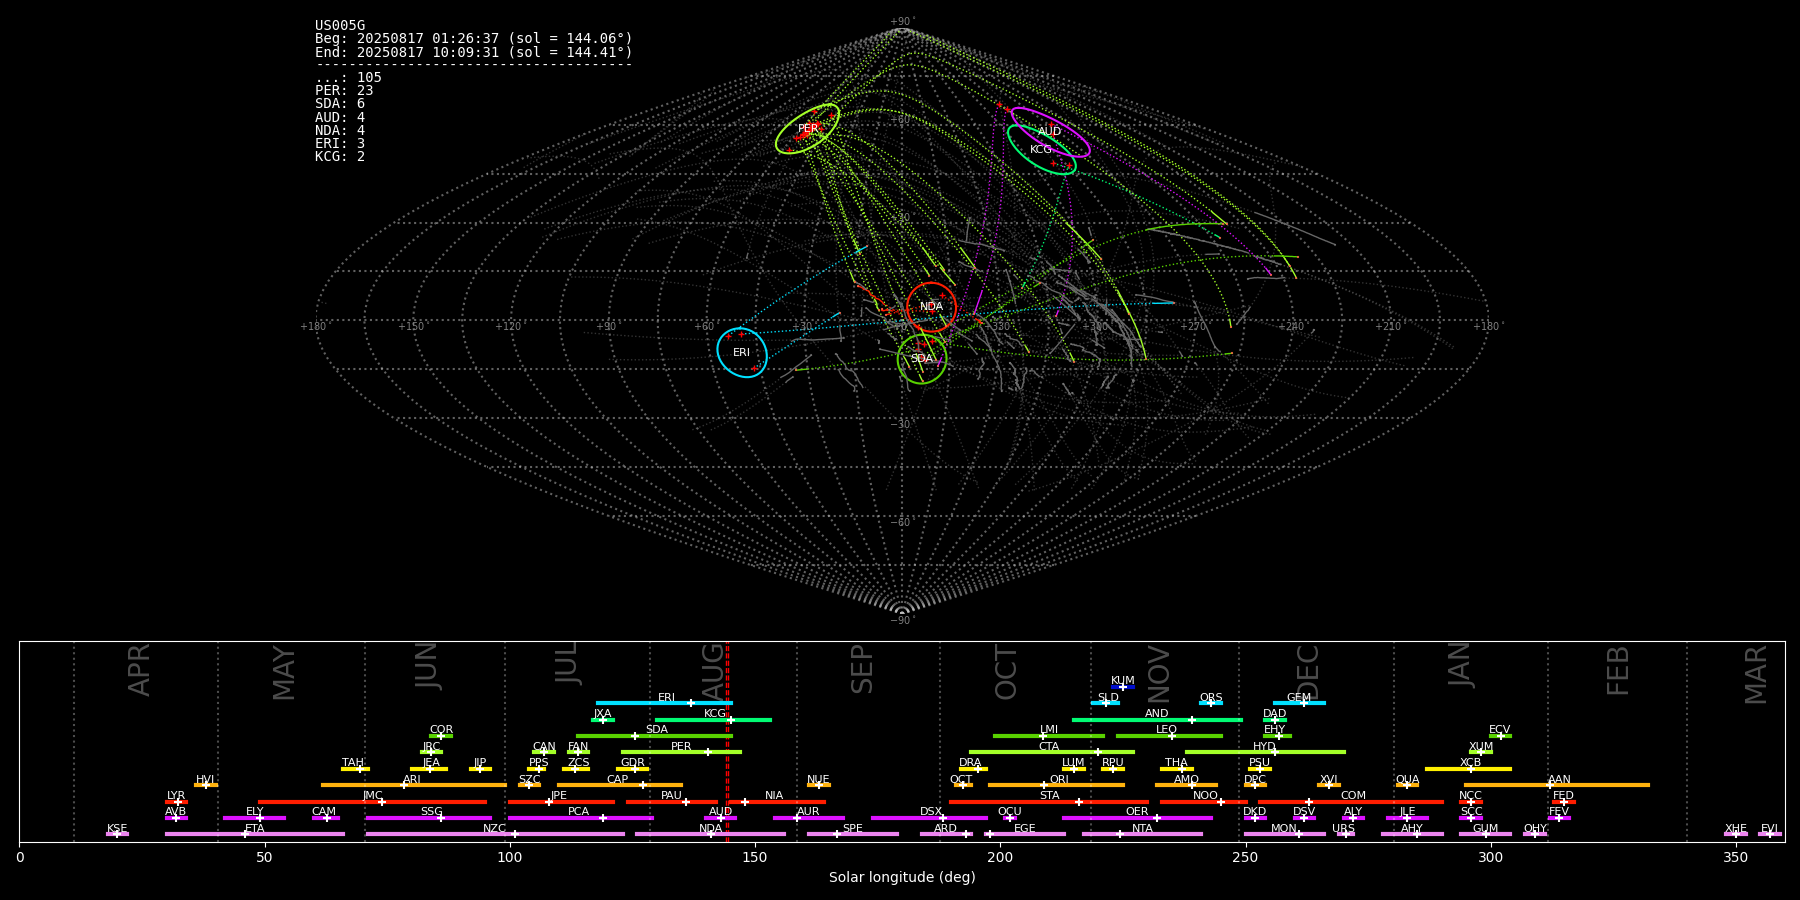Click the KCG radiant label in green ellipse
Screen dimensions: 1800x900
pos(1041,150)
